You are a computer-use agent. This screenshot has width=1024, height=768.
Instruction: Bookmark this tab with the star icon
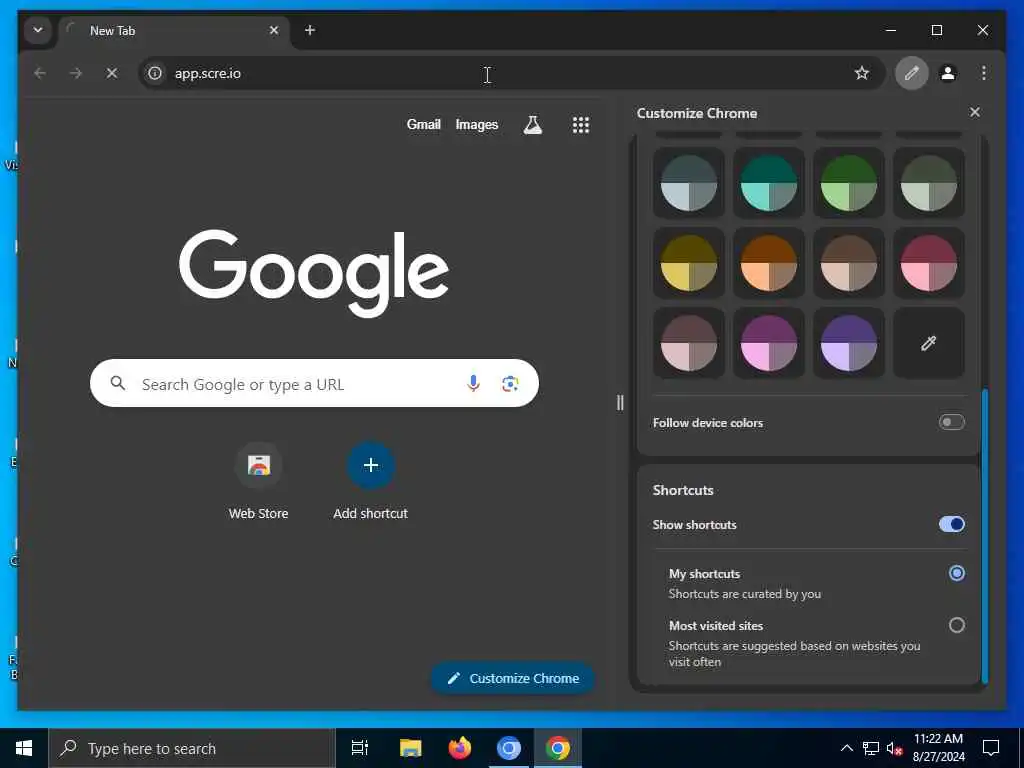862,73
